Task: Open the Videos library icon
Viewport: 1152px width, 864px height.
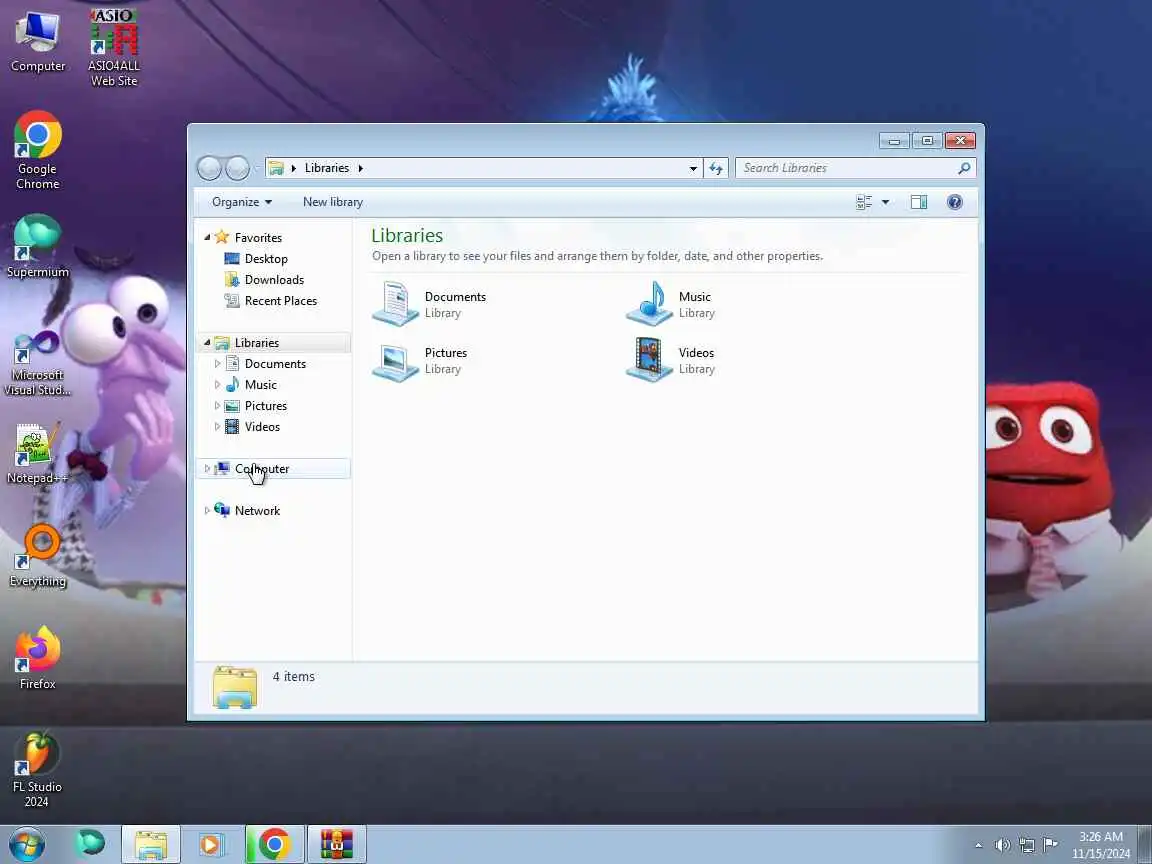Action: pyautogui.click(x=649, y=360)
